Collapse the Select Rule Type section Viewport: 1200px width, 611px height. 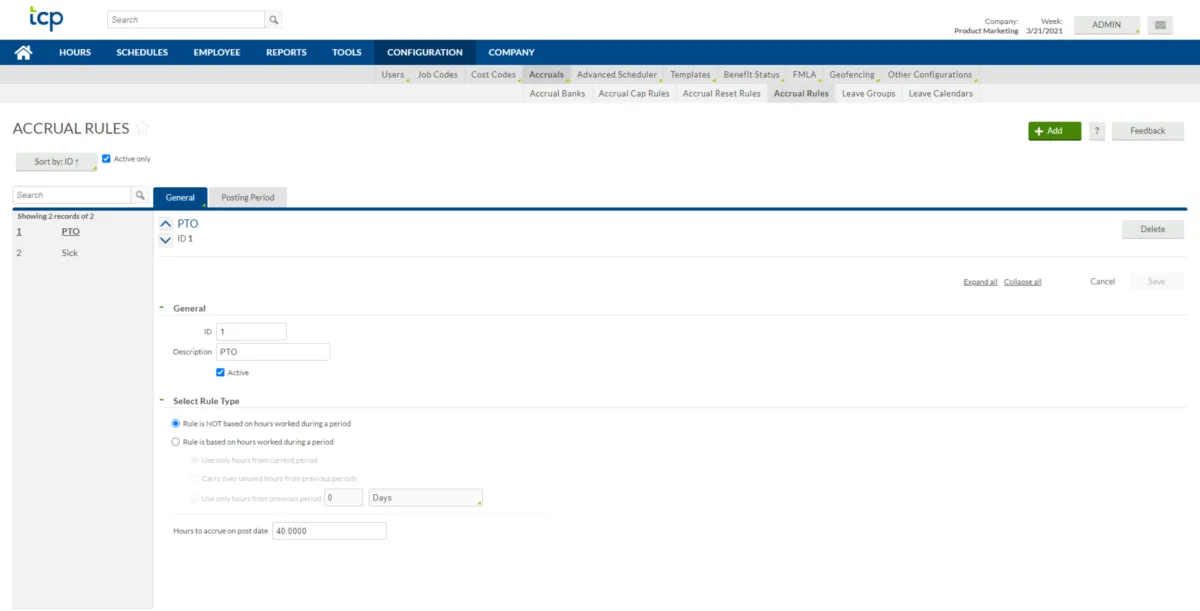tap(163, 400)
